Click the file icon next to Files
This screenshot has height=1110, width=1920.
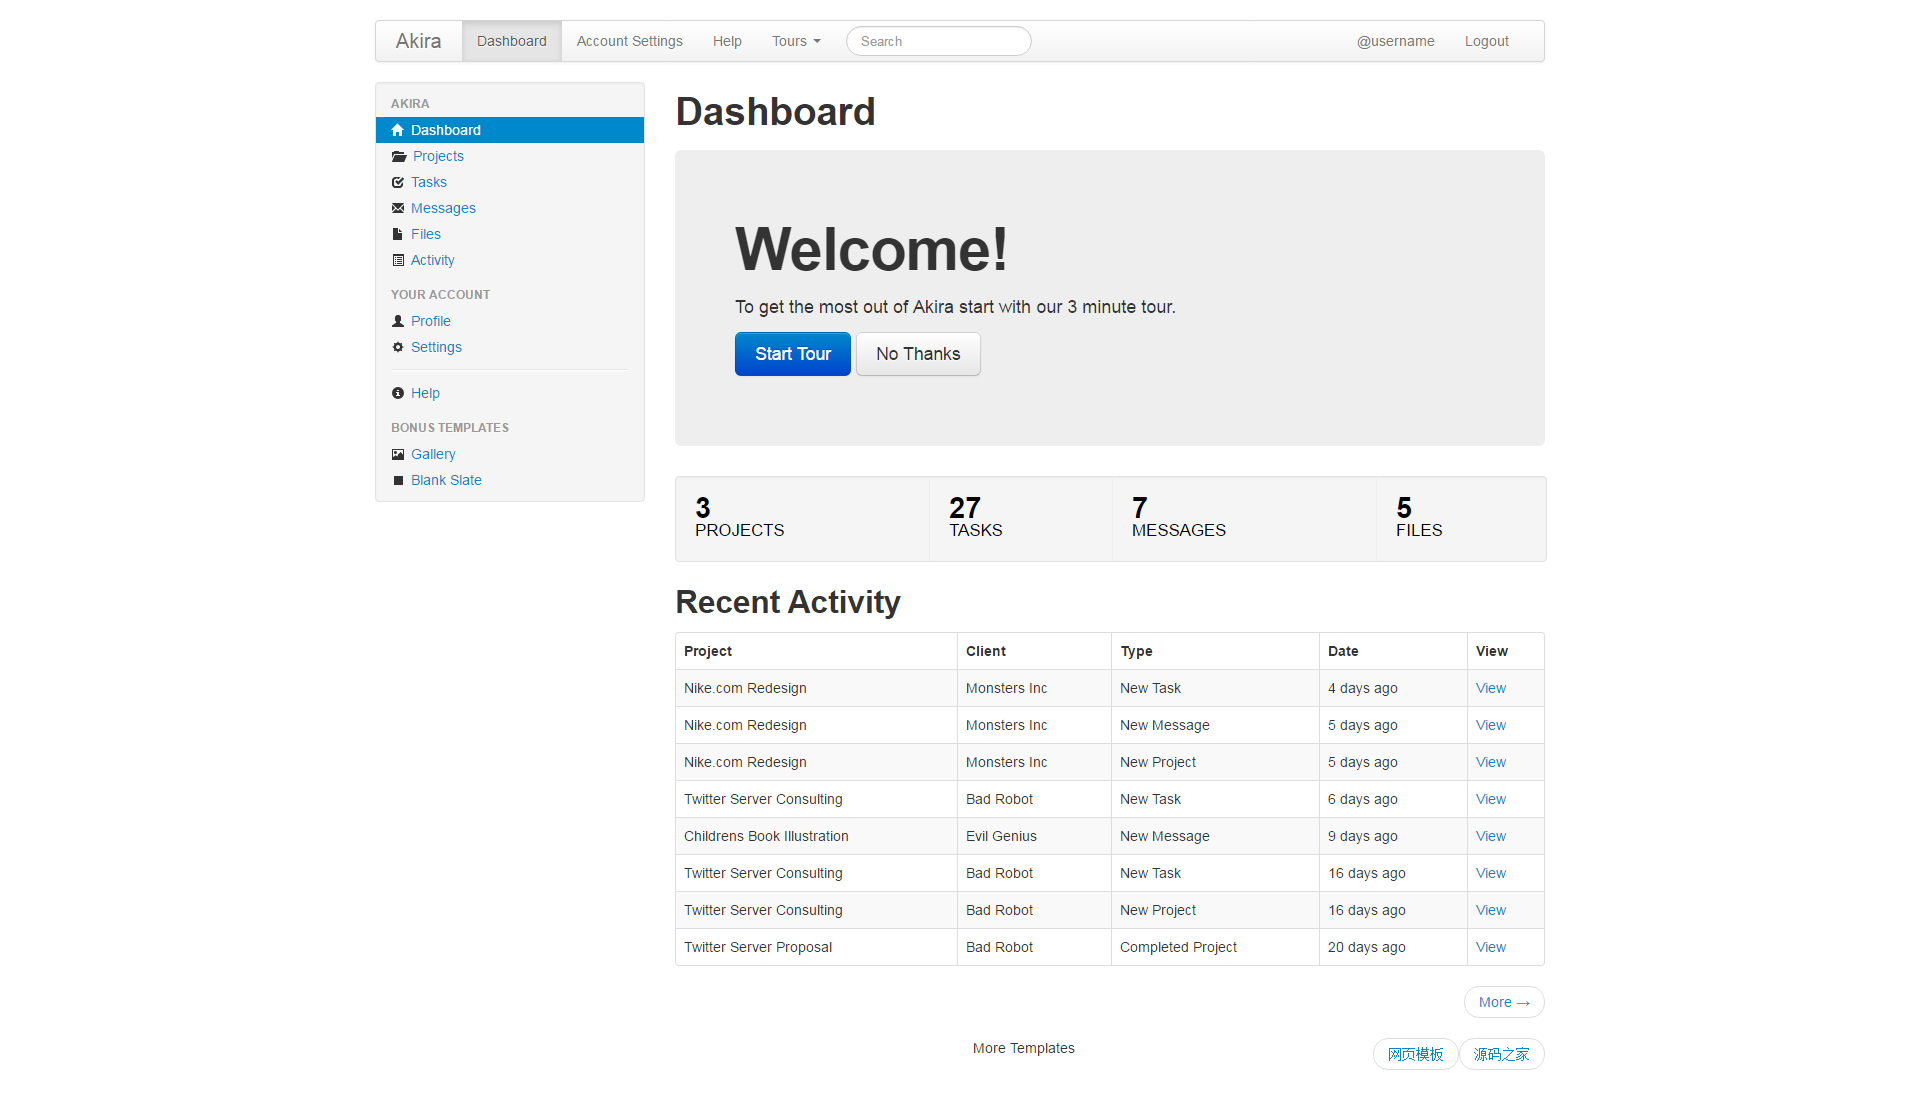pyautogui.click(x=398, y=234)
